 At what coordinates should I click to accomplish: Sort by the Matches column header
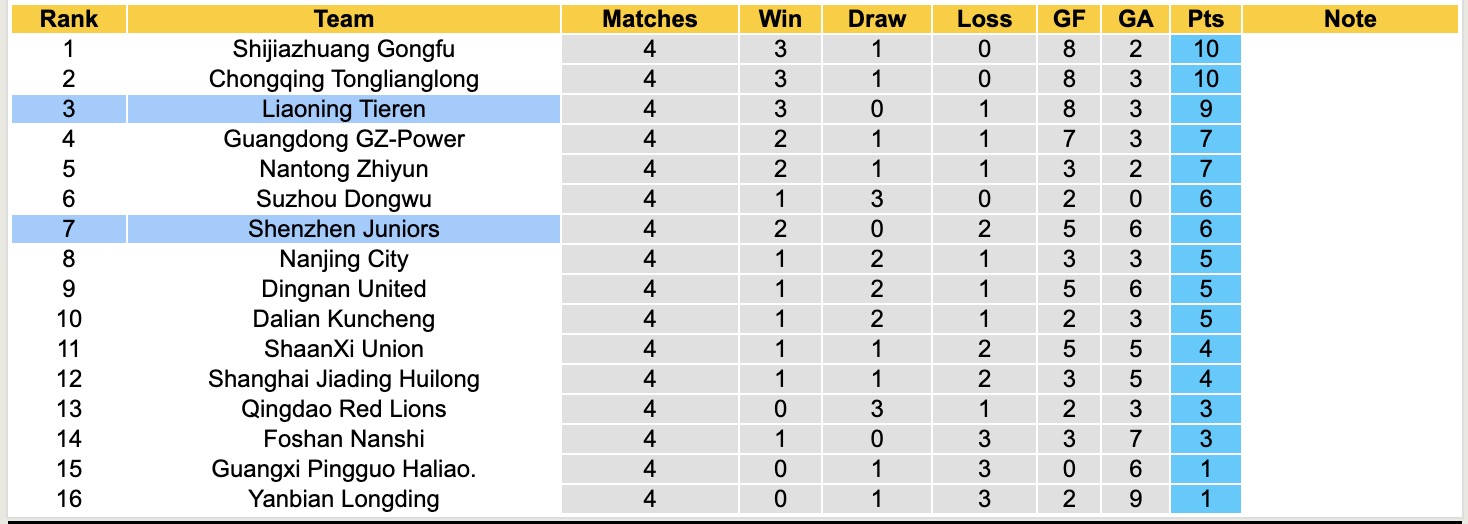coord(650,19)
